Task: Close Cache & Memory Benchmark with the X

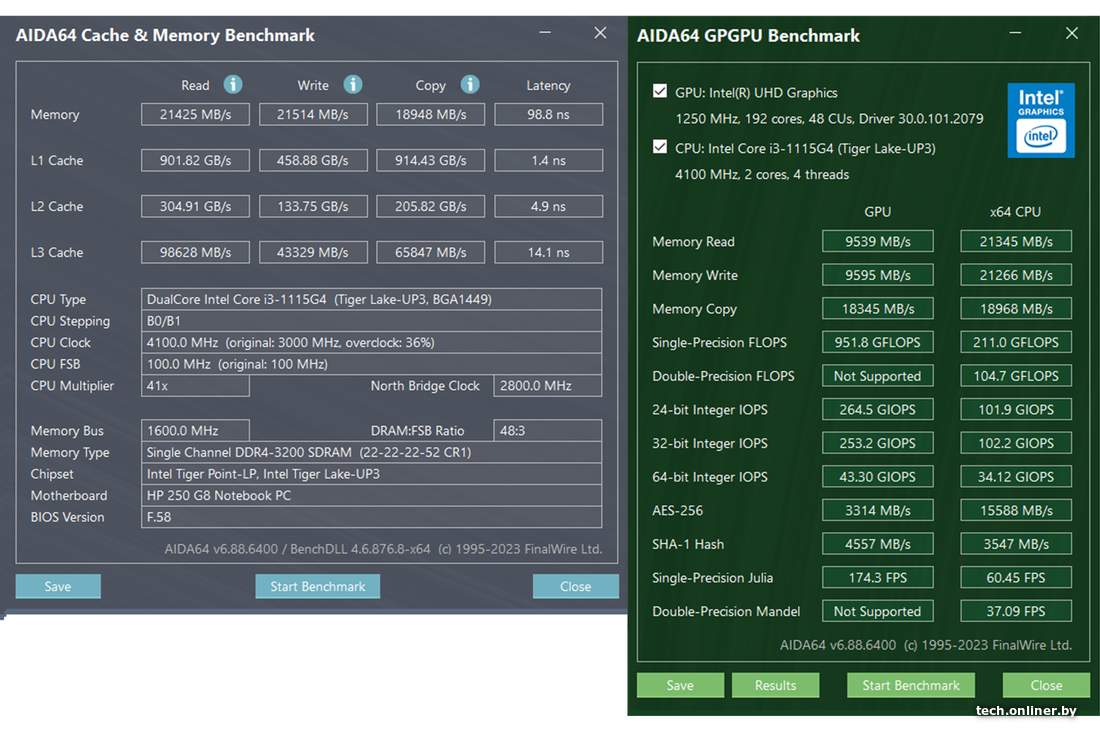Action: [600, 33]
